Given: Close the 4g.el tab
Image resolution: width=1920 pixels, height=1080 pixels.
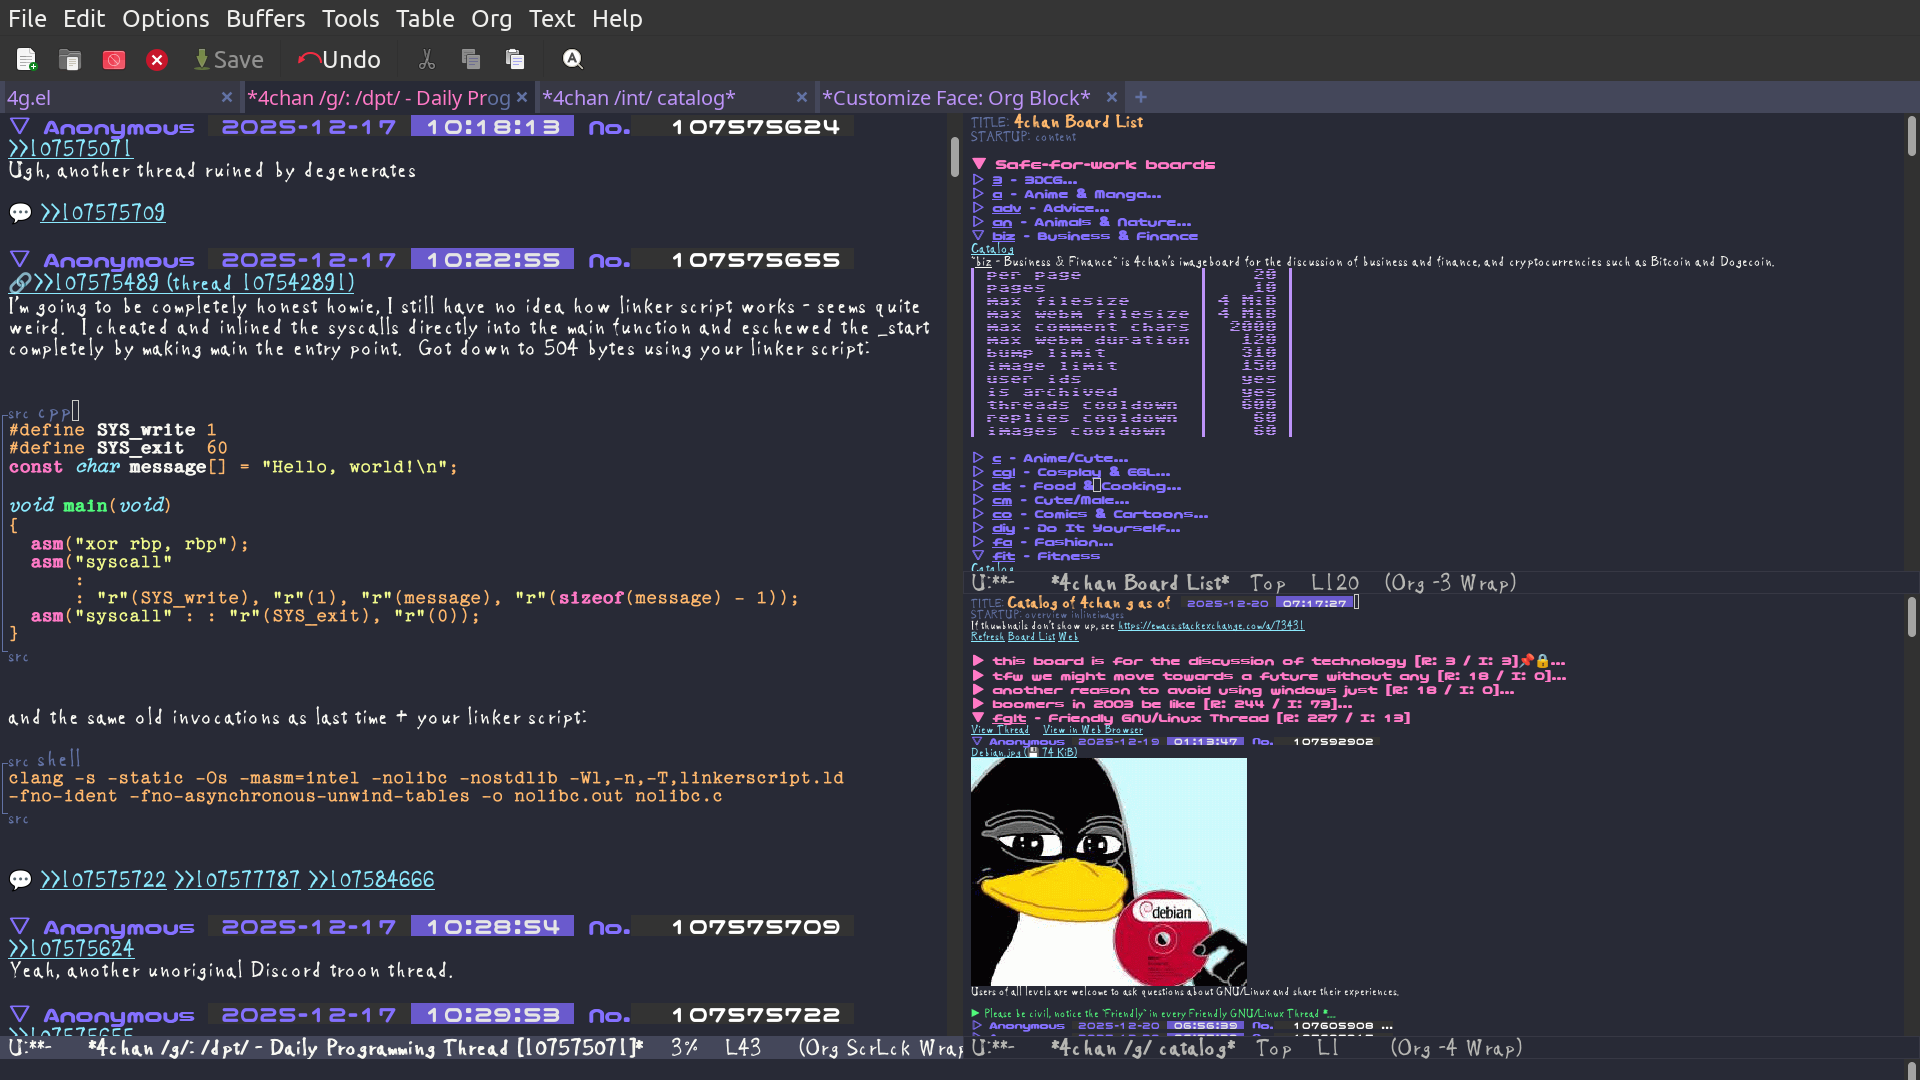Looking at the screenshot, I should coord(227,97).
